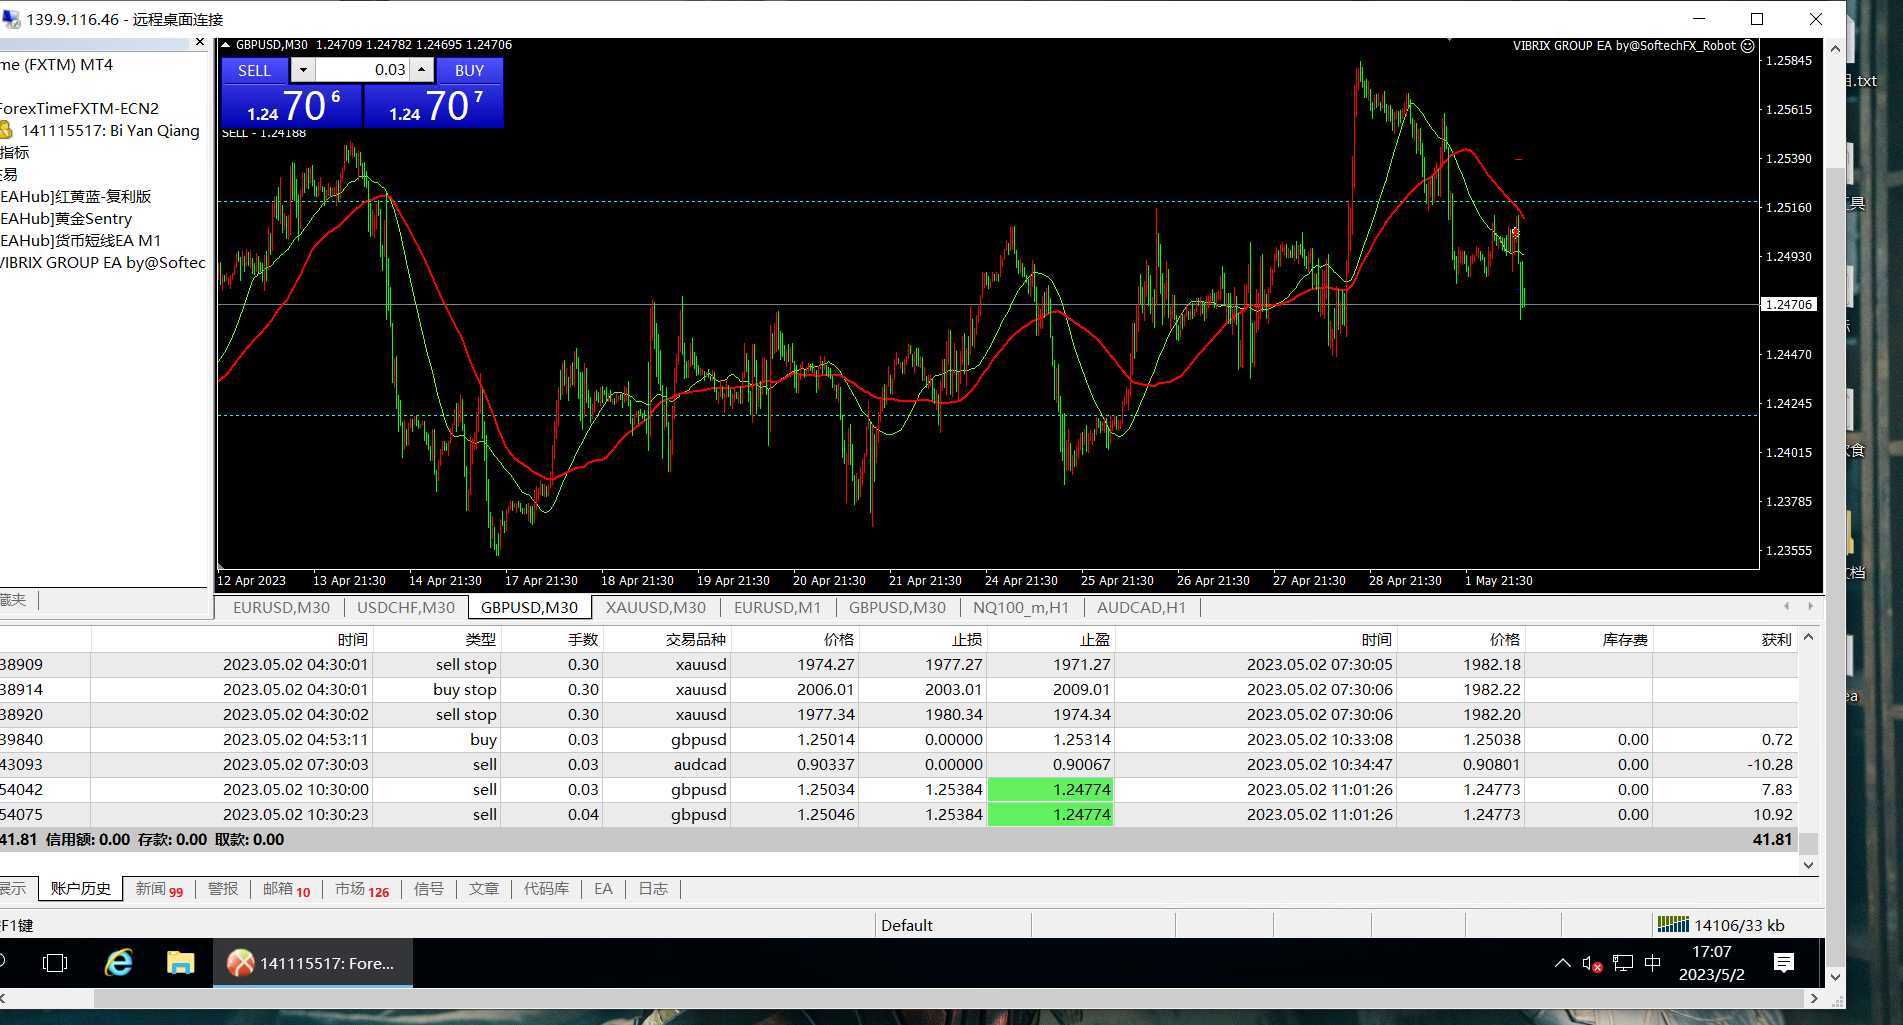Open the Action Center notification icon
1903x1025 pixels.
pos(1783,963)
